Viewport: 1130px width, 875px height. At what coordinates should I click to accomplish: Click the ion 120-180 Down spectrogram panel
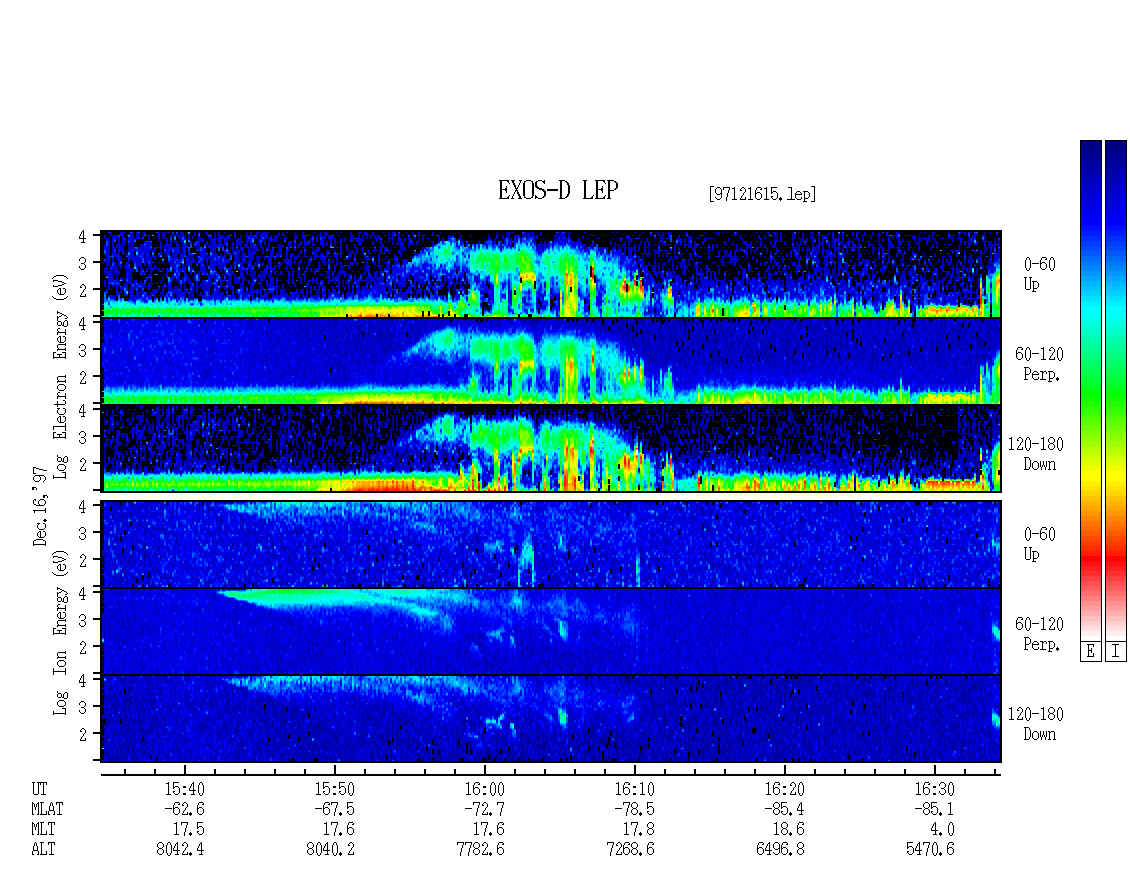[551, 719]
